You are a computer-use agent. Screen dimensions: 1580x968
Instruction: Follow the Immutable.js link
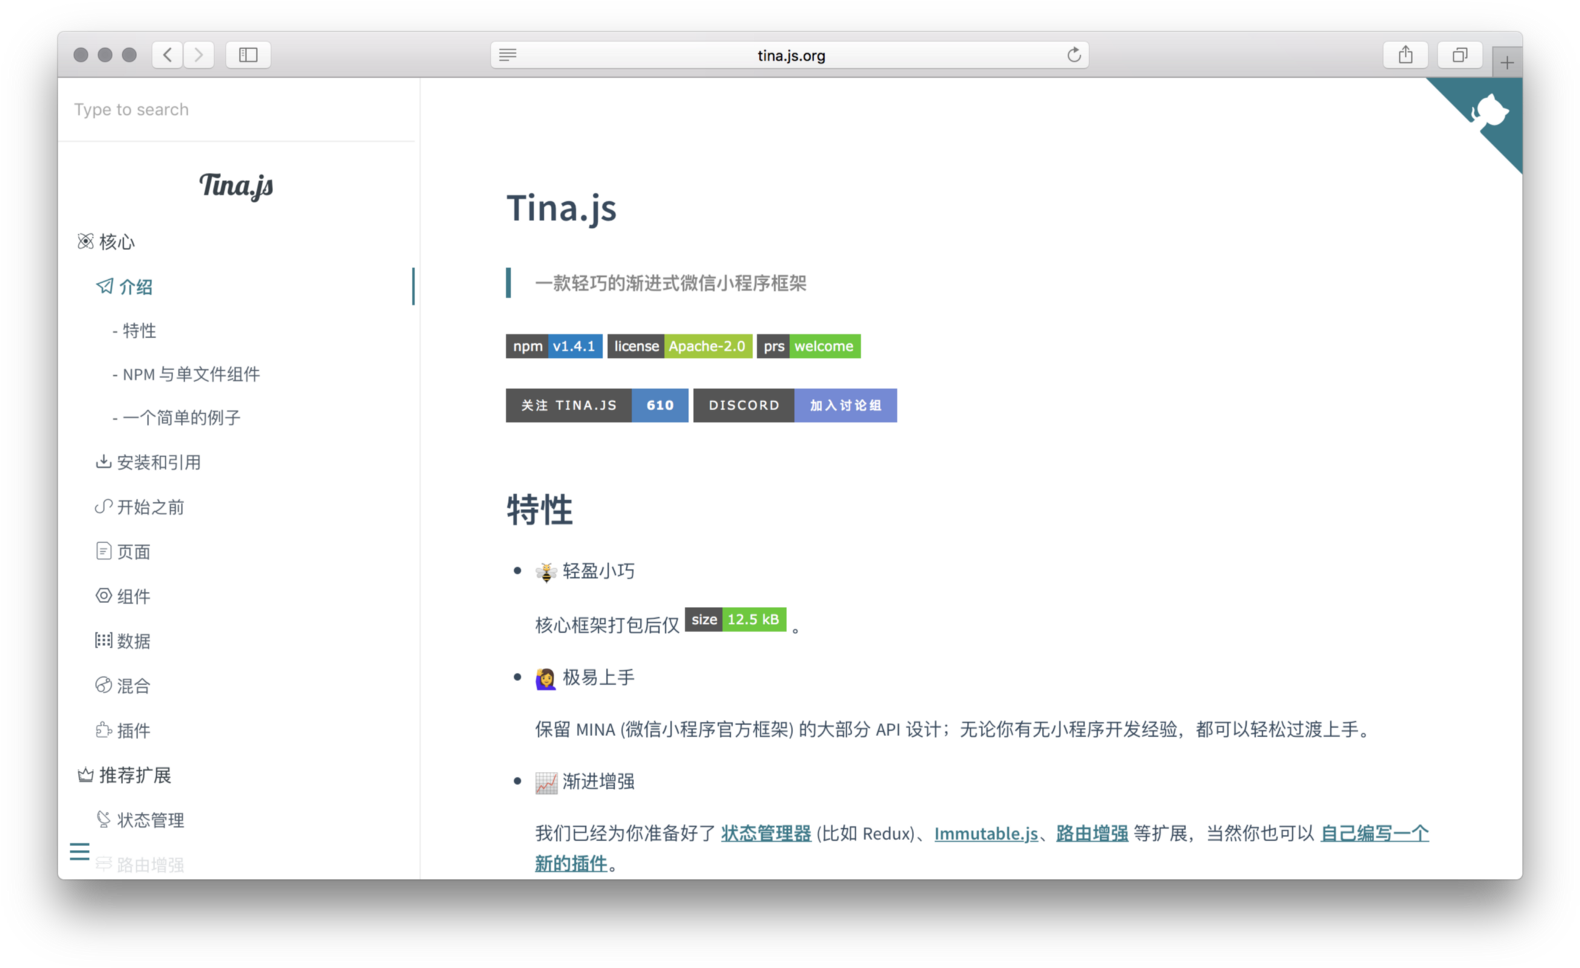986,833
